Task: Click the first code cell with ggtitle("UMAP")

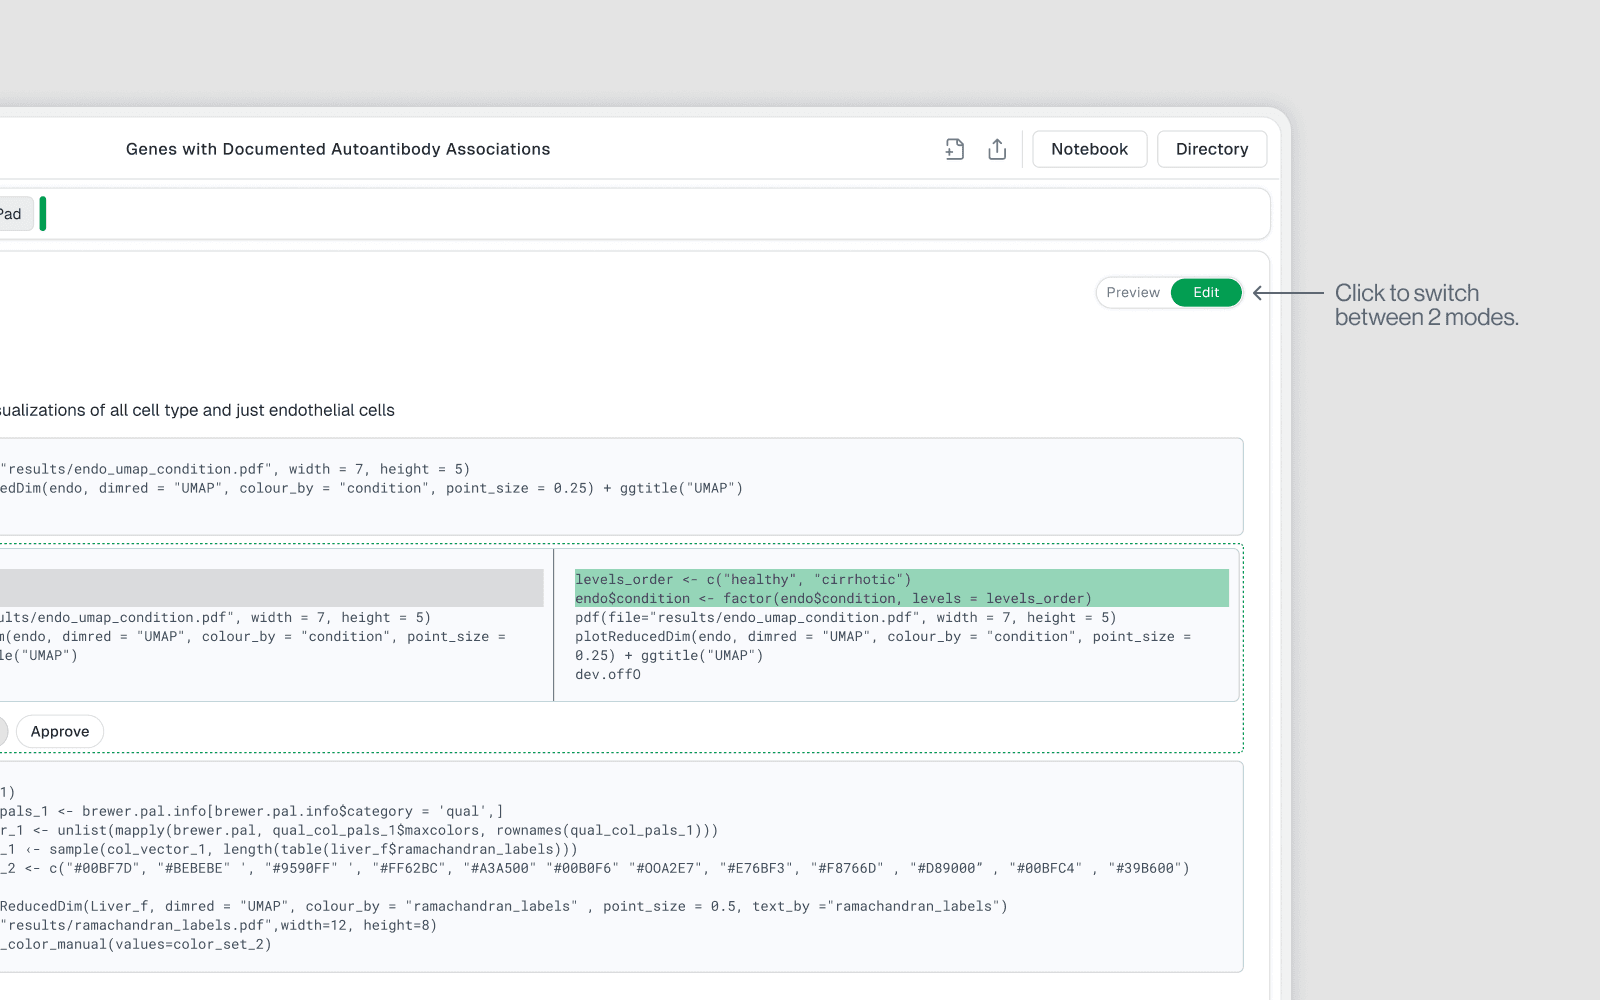Action: click(x=620, y=486)
